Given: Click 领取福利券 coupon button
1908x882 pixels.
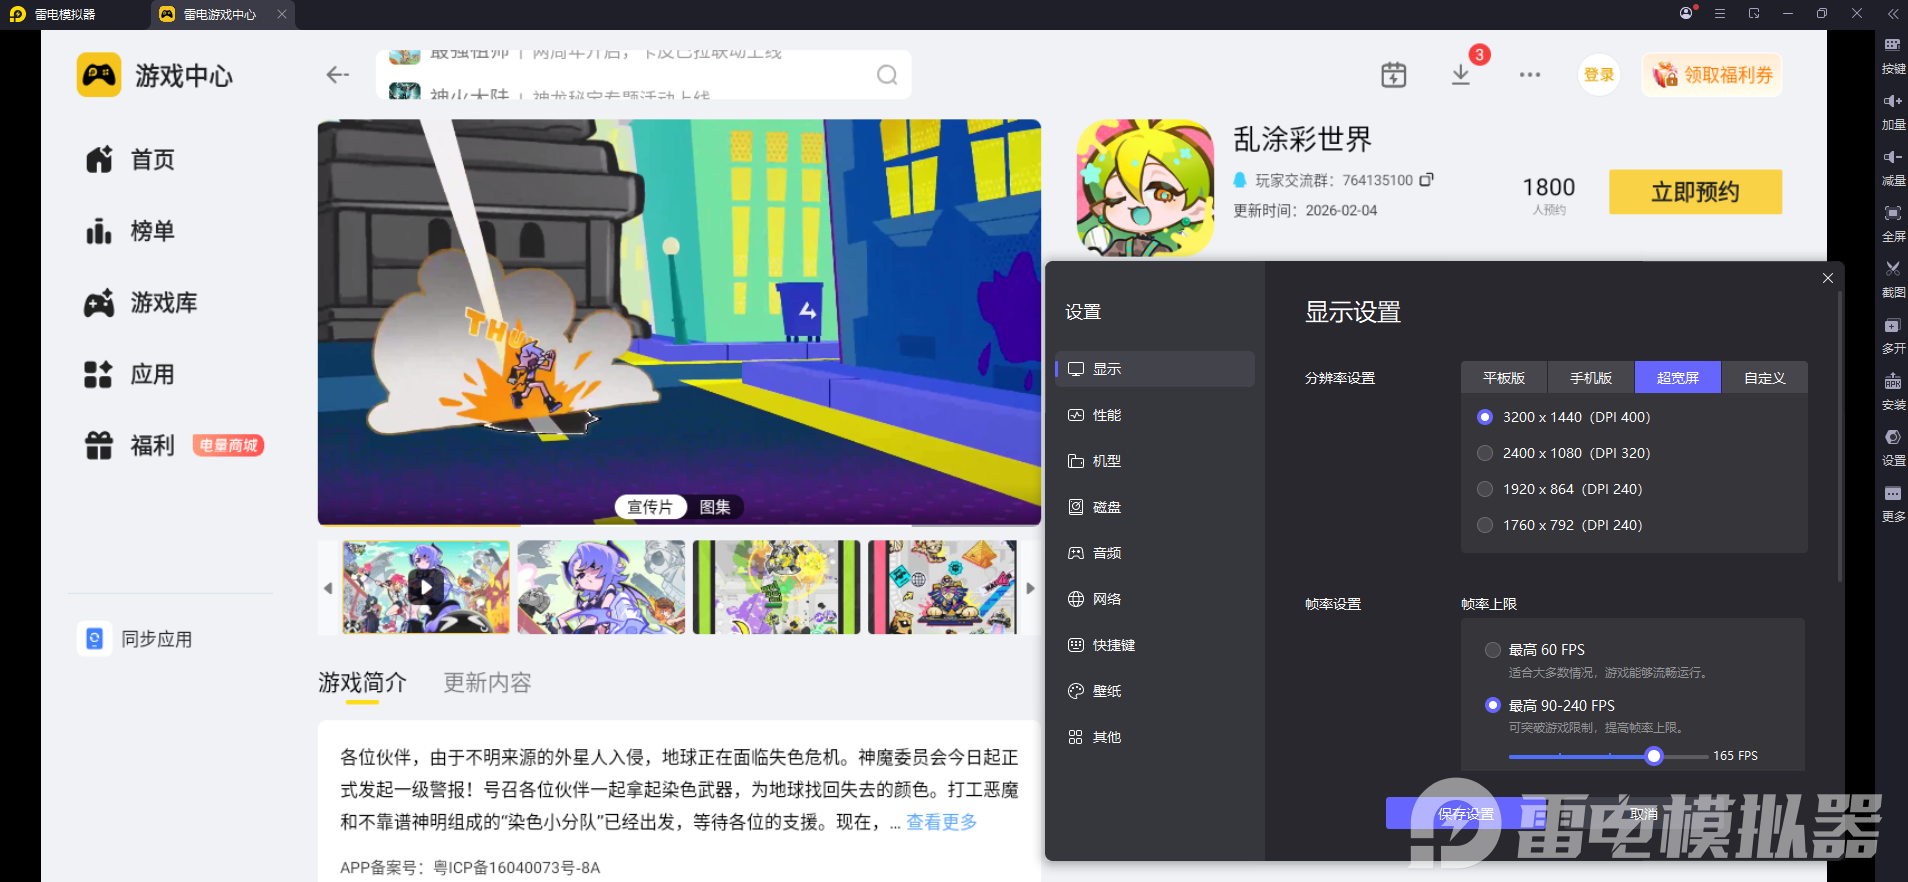Looking at the screenshot, I should click(1712, 75).
